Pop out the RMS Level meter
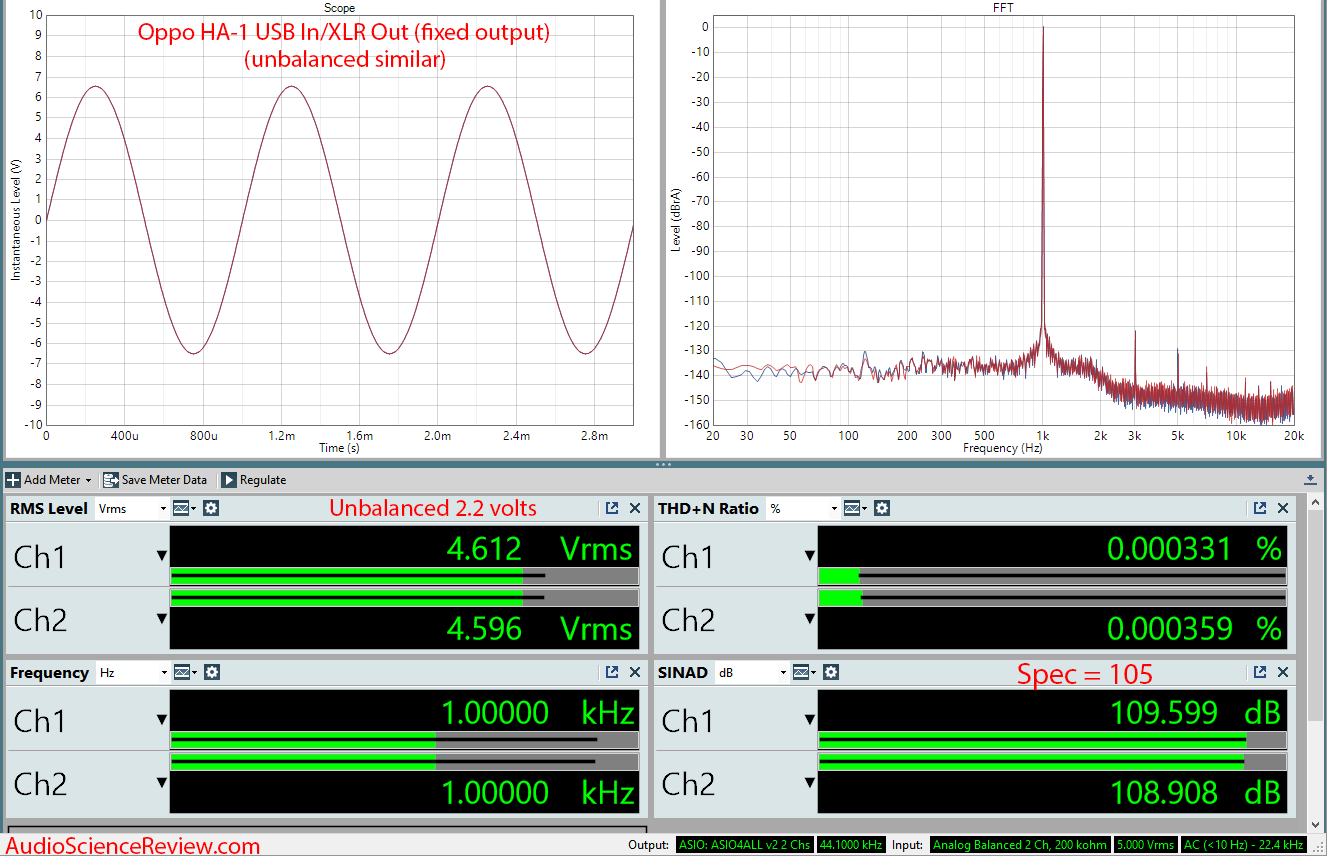Image resolution: width=1327 pixels, height=856 pixels. 612,508
